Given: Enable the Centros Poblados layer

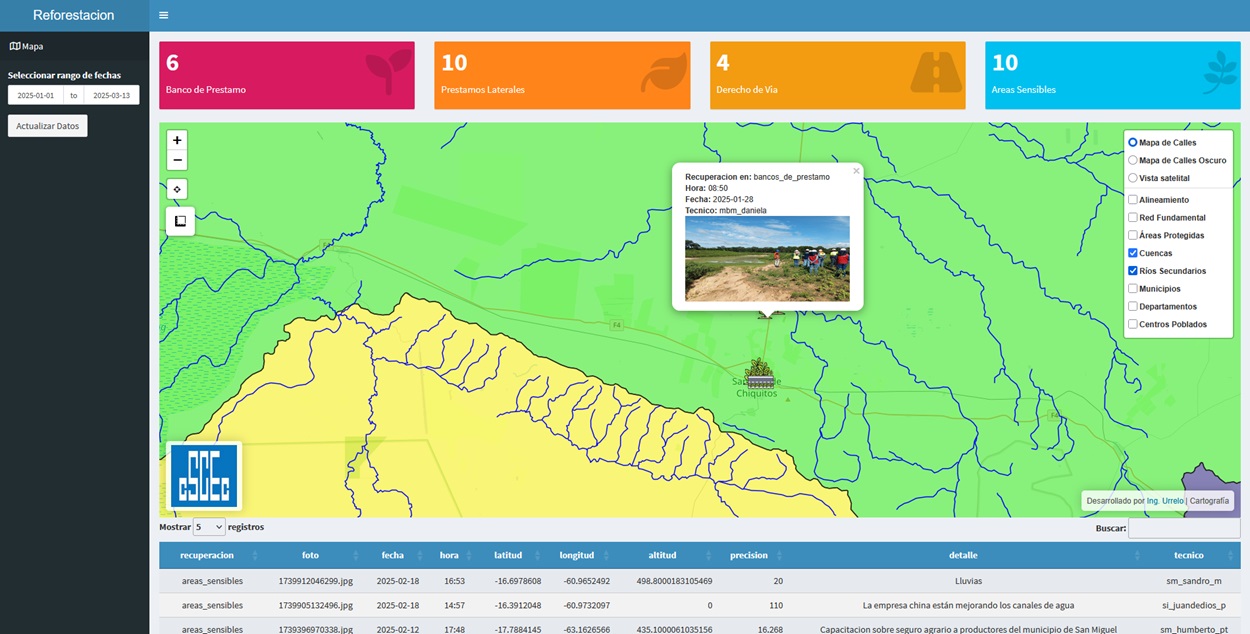Looking at the screenshot, I should point(1133,324).
